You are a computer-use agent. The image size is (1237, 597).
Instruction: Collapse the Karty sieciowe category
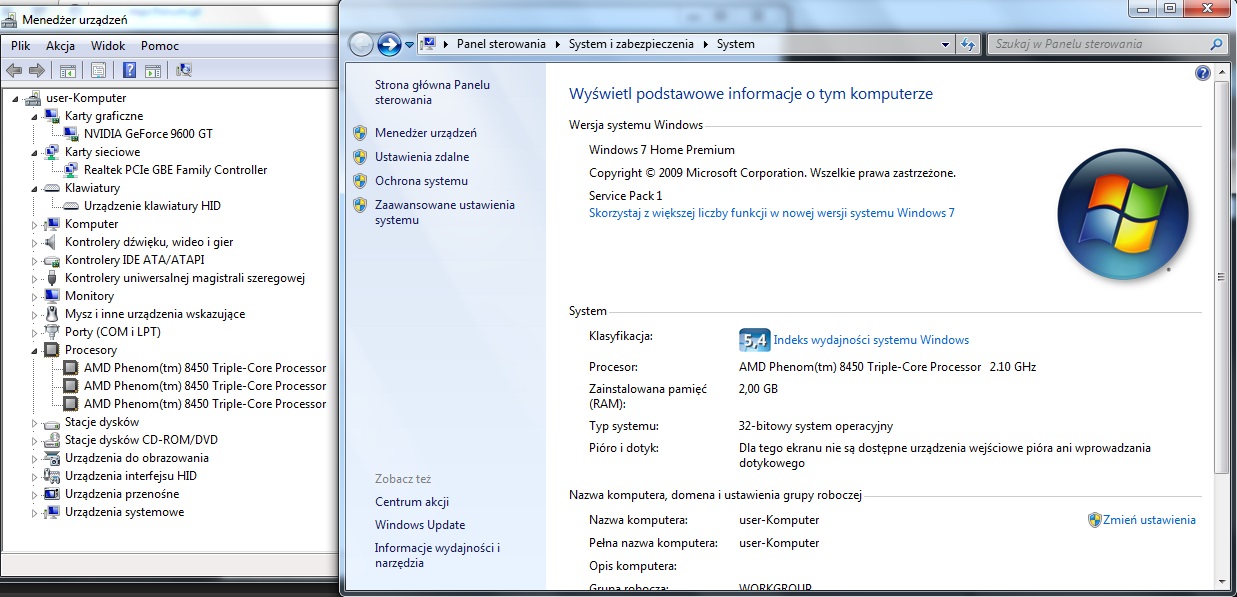[34, 153]
